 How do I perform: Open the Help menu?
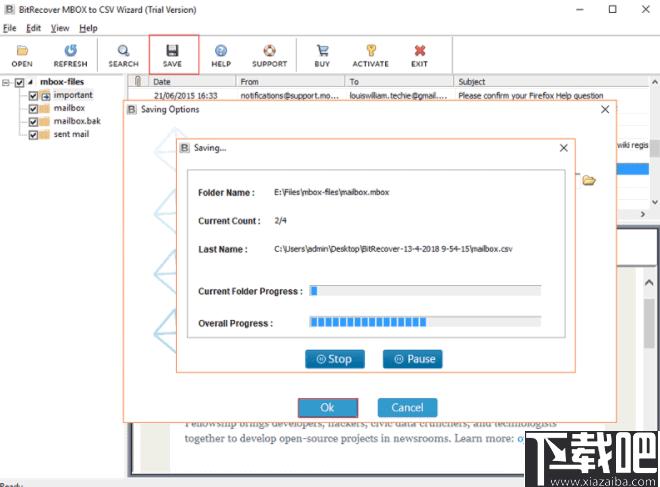coord(88,28)
